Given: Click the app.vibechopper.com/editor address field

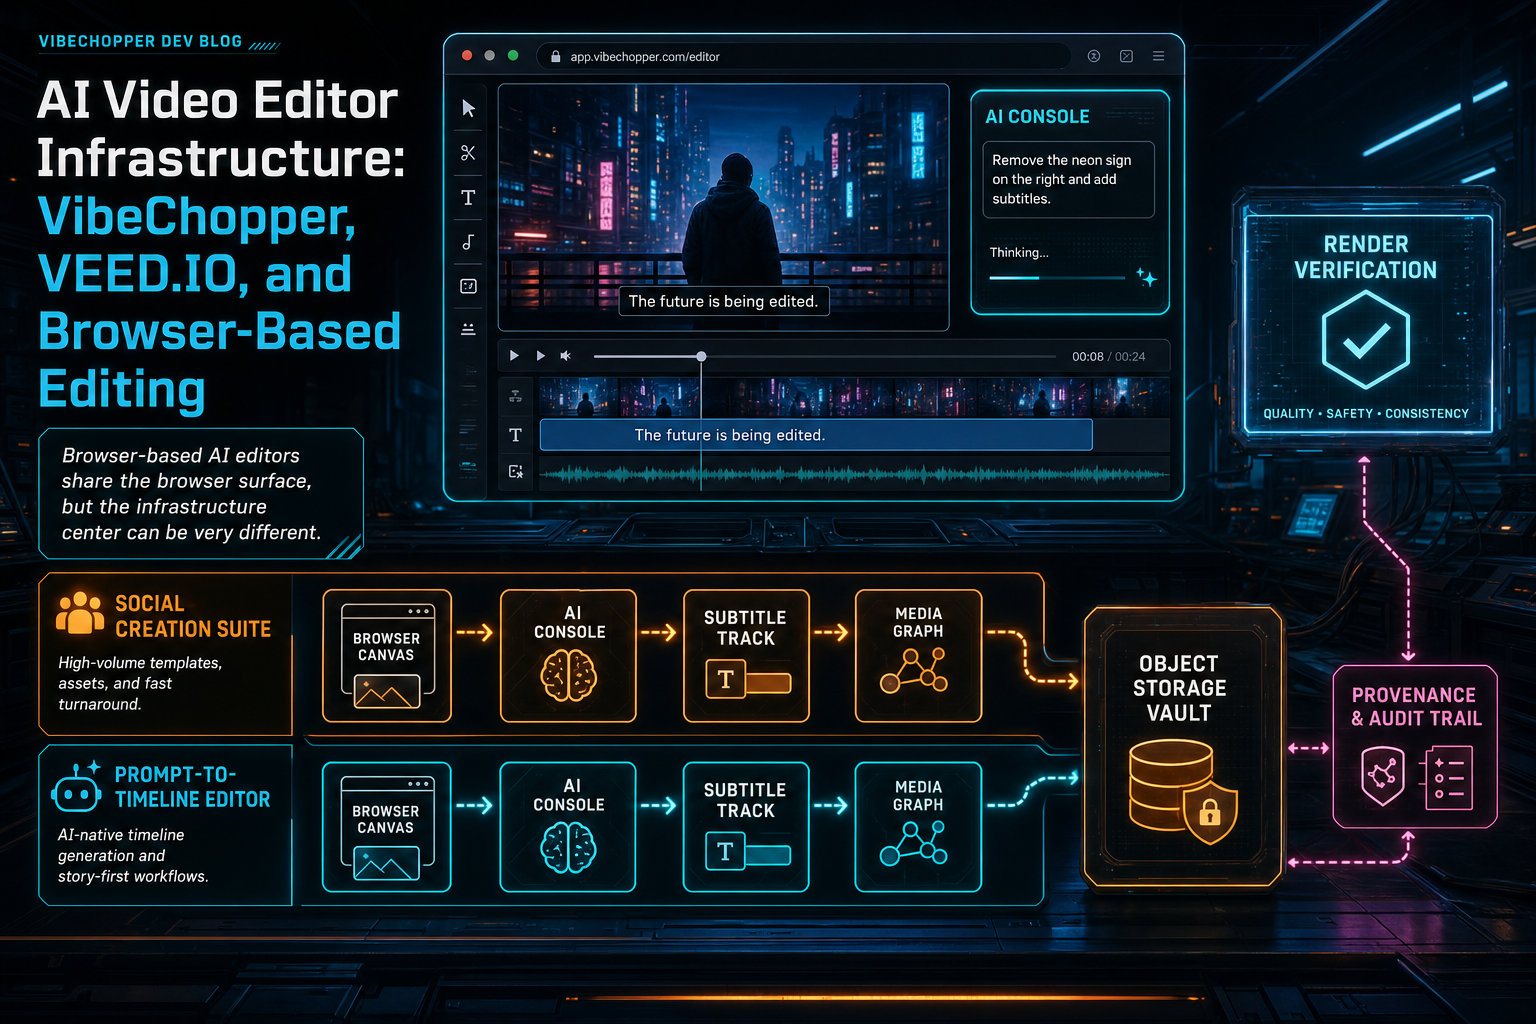Looking at the screenshot, I should coord(804,56).
